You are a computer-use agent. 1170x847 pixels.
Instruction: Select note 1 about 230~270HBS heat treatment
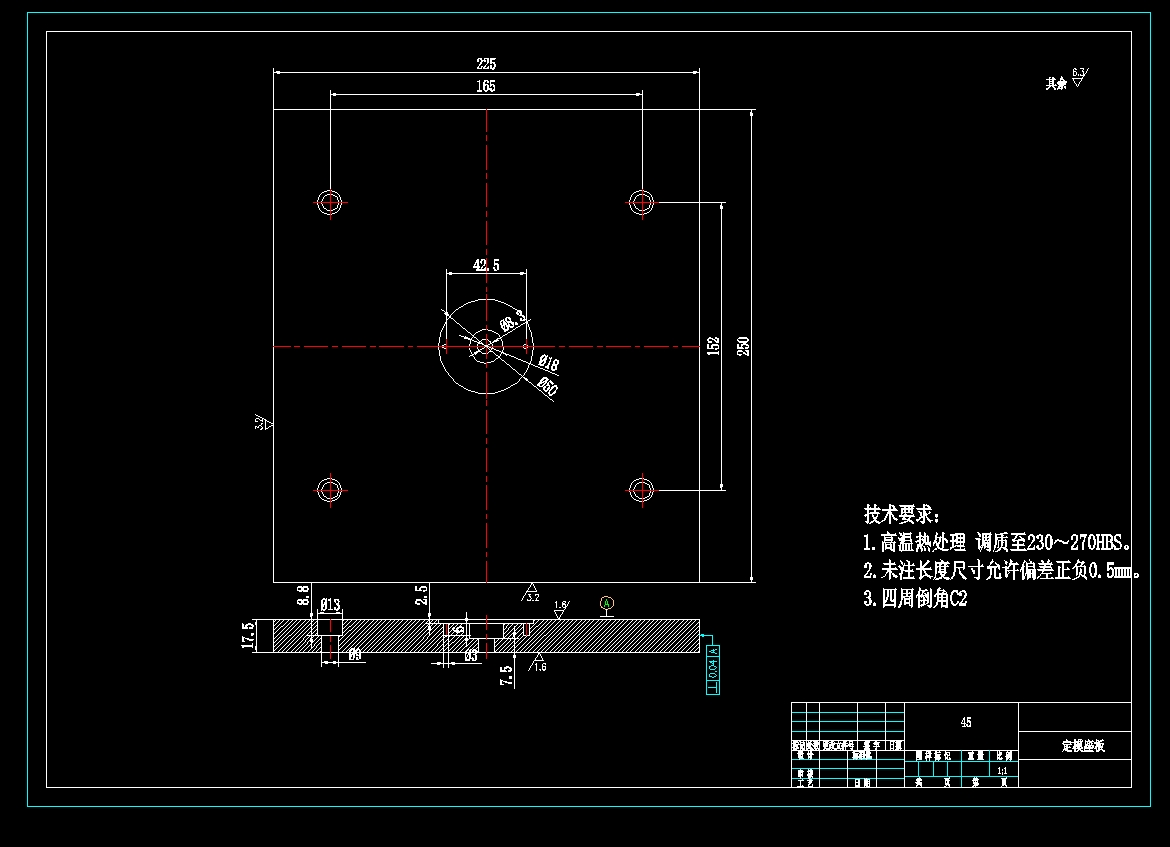pos(998,542)
